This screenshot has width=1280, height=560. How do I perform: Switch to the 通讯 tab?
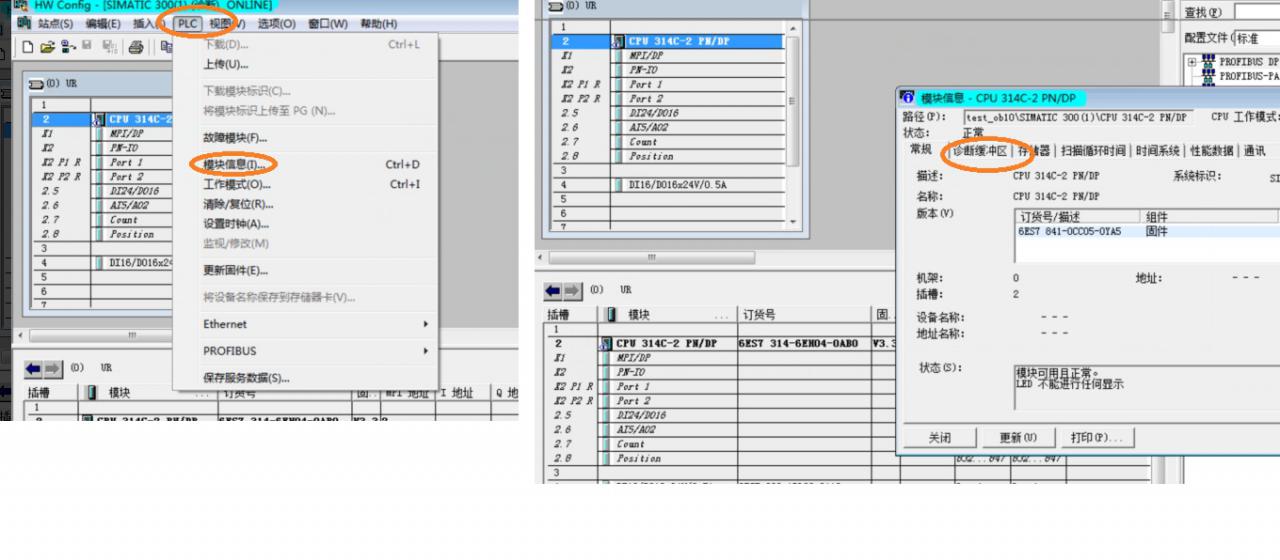(x=1254, y=151)
